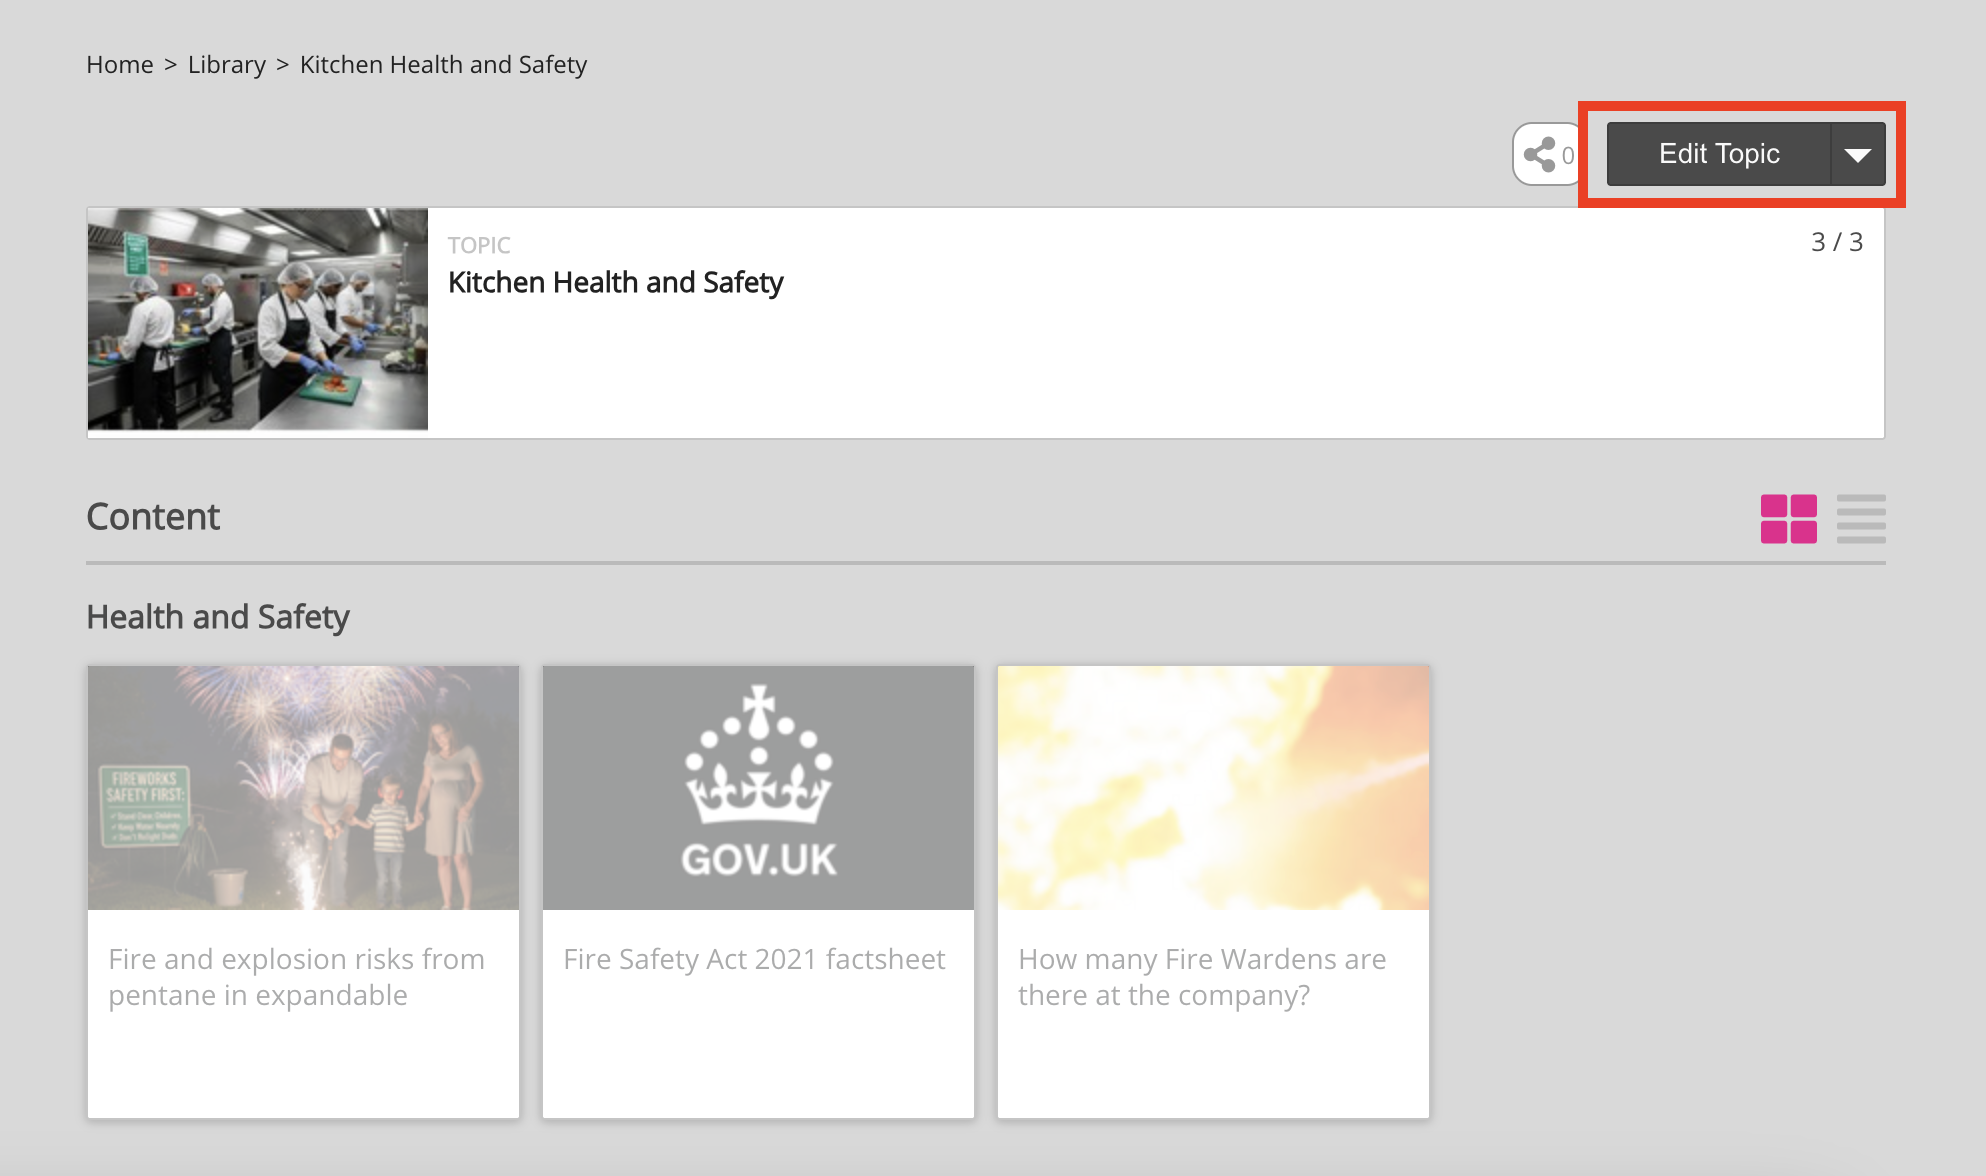Click the Content section heading
Image resolution: width=1986 pixels, height=1176 pixels.
pyautogui.click(x=153, y=517)
